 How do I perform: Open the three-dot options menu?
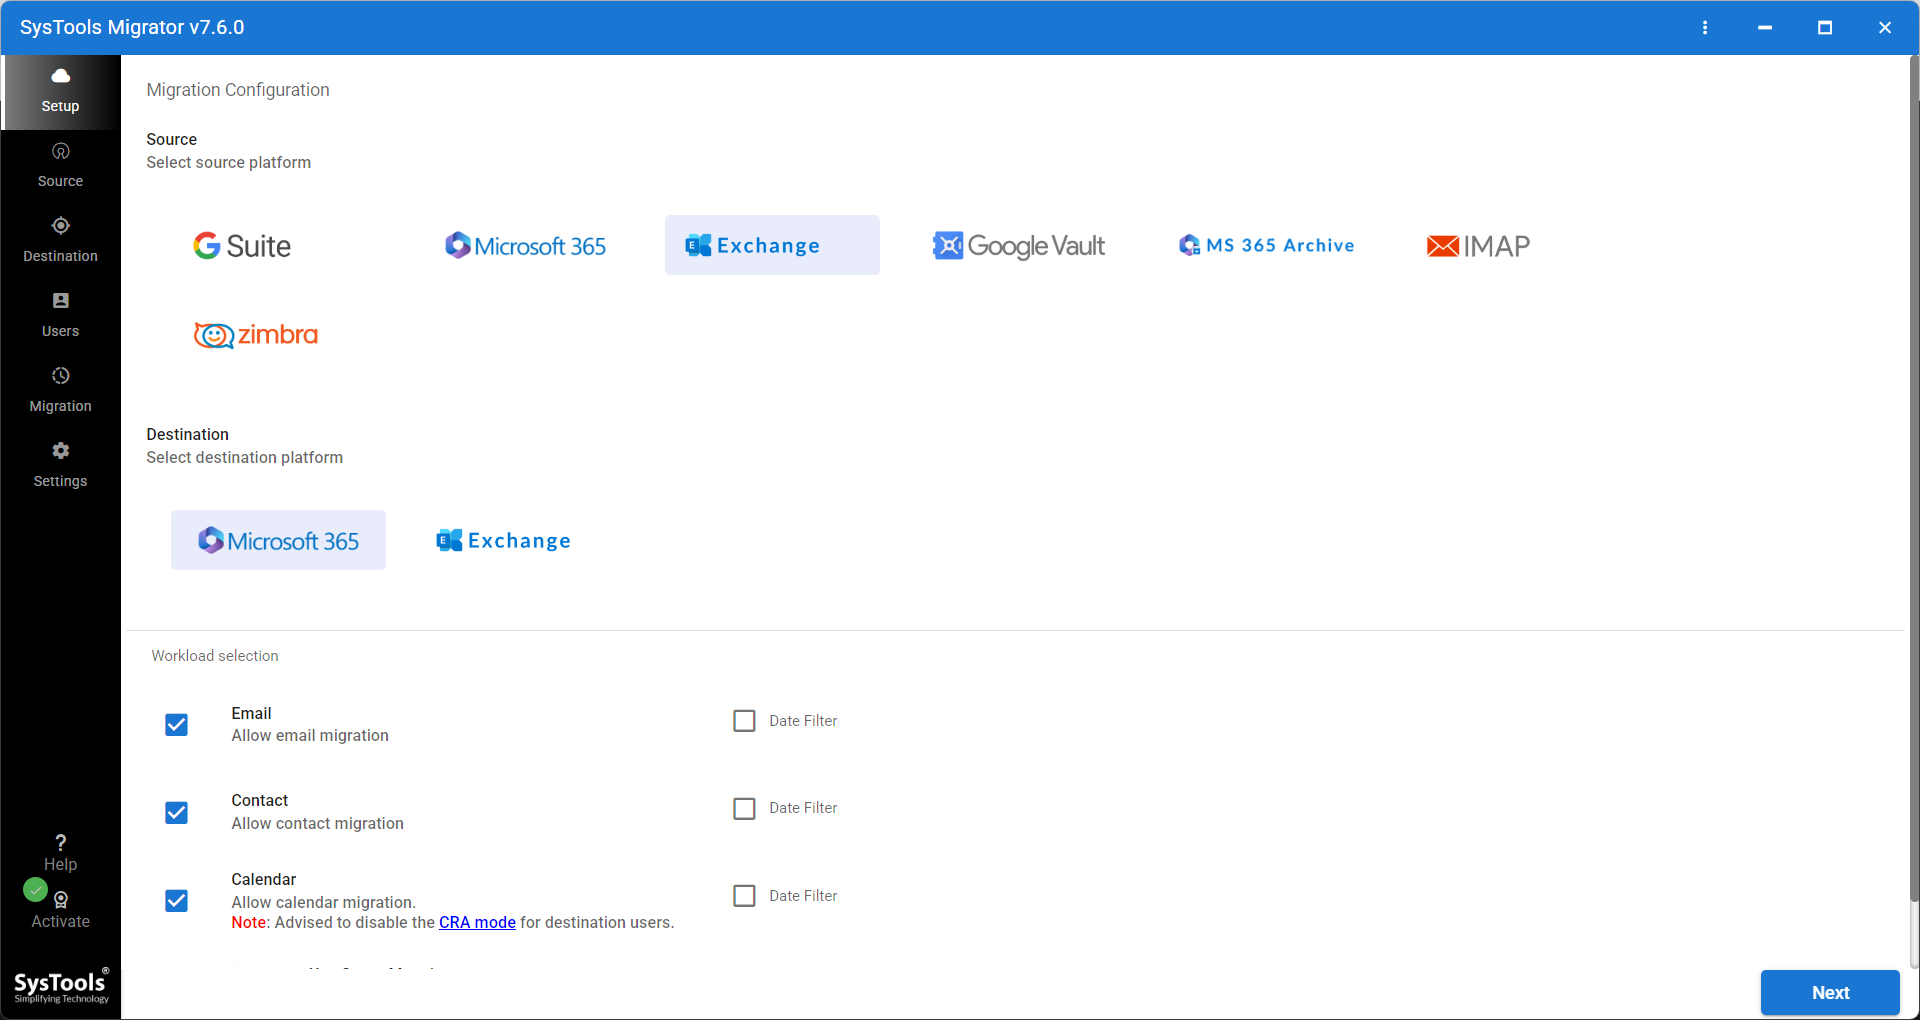(x=1706, y=27)
